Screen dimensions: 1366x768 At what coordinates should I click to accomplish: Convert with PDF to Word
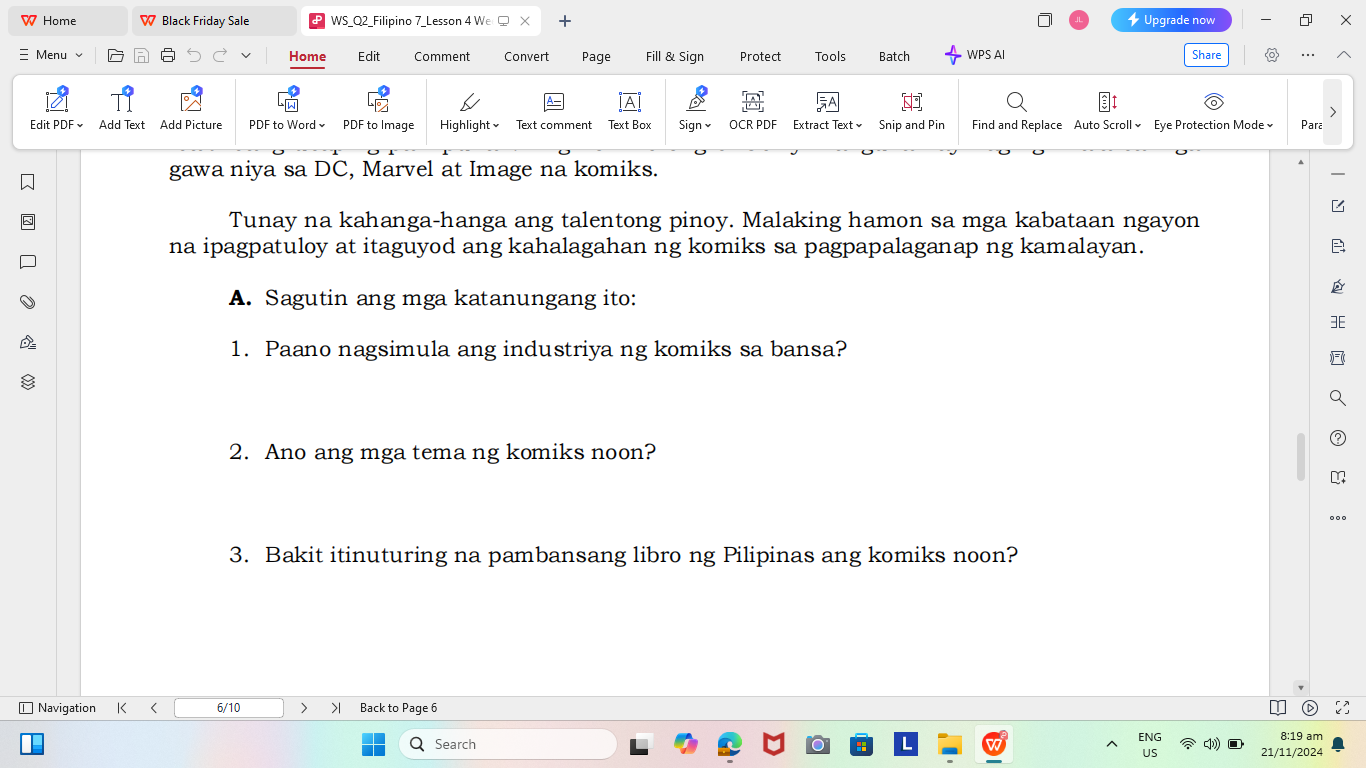coord(287,110)
